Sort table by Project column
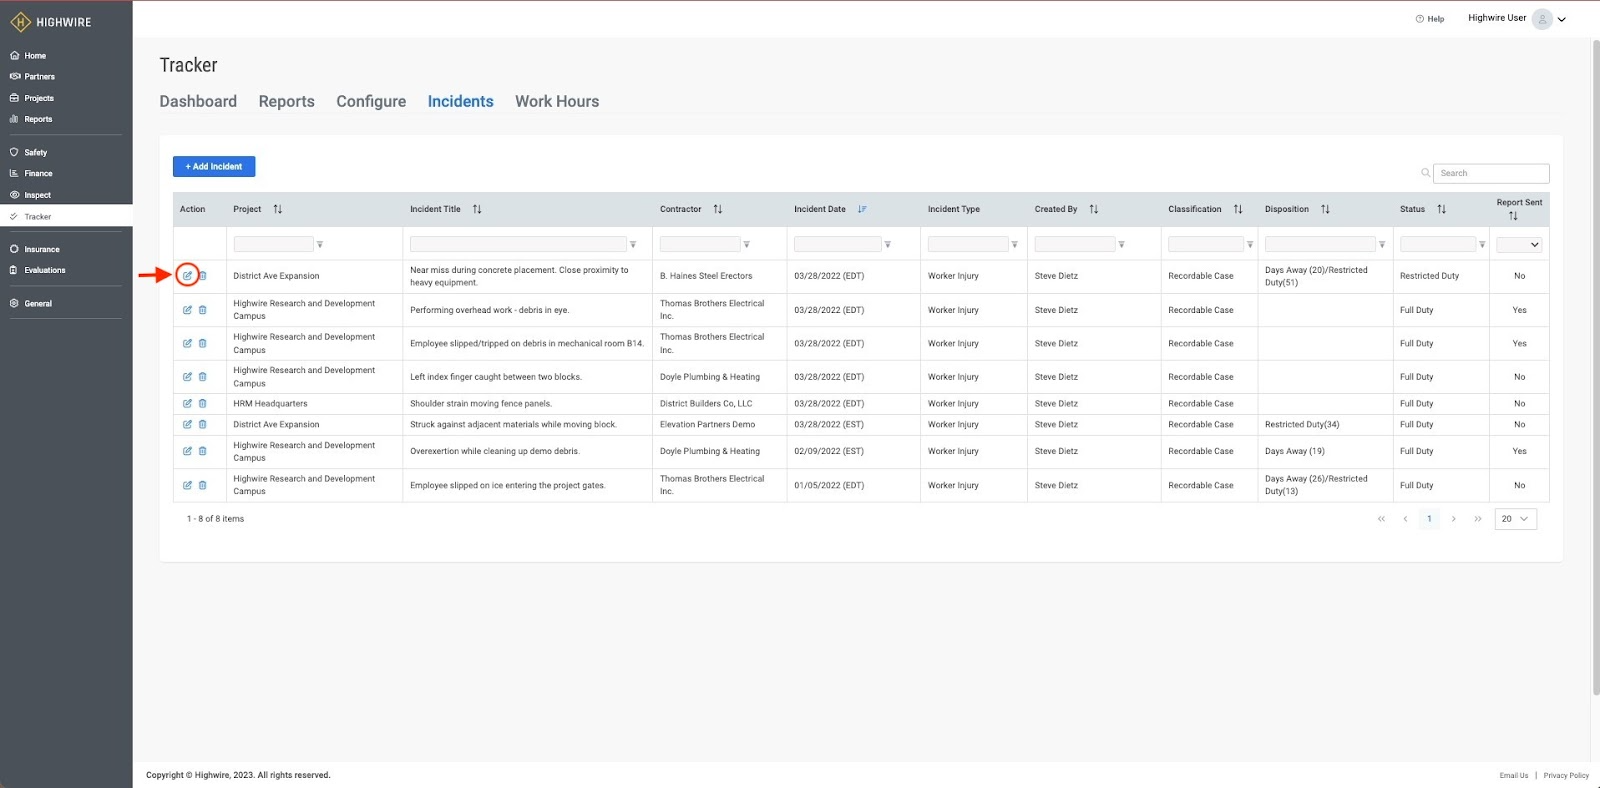The width and height of the screenshot is (1600, 788). [278, 209]
